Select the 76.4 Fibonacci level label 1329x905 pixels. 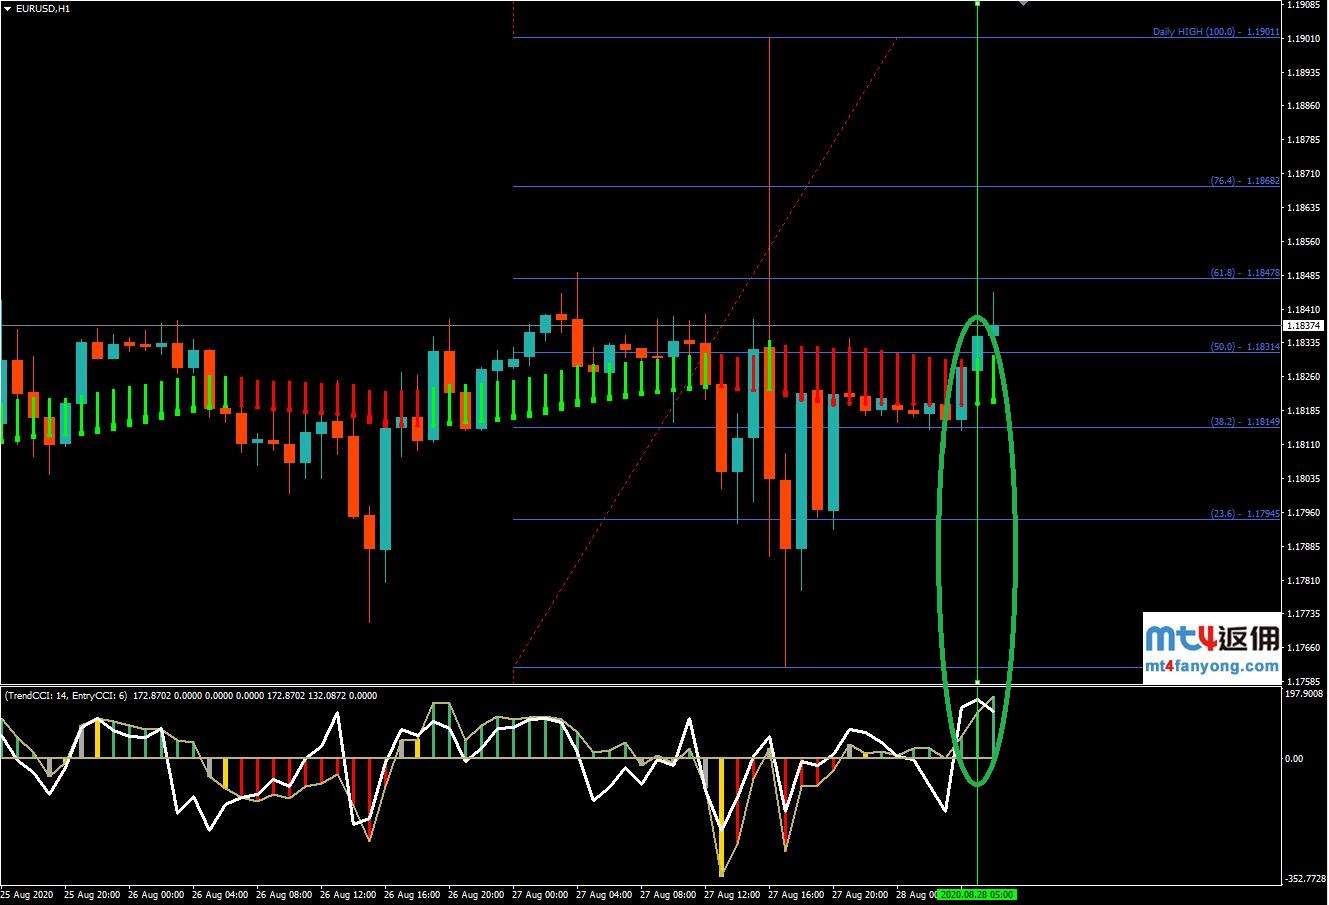pos(1244,181)
